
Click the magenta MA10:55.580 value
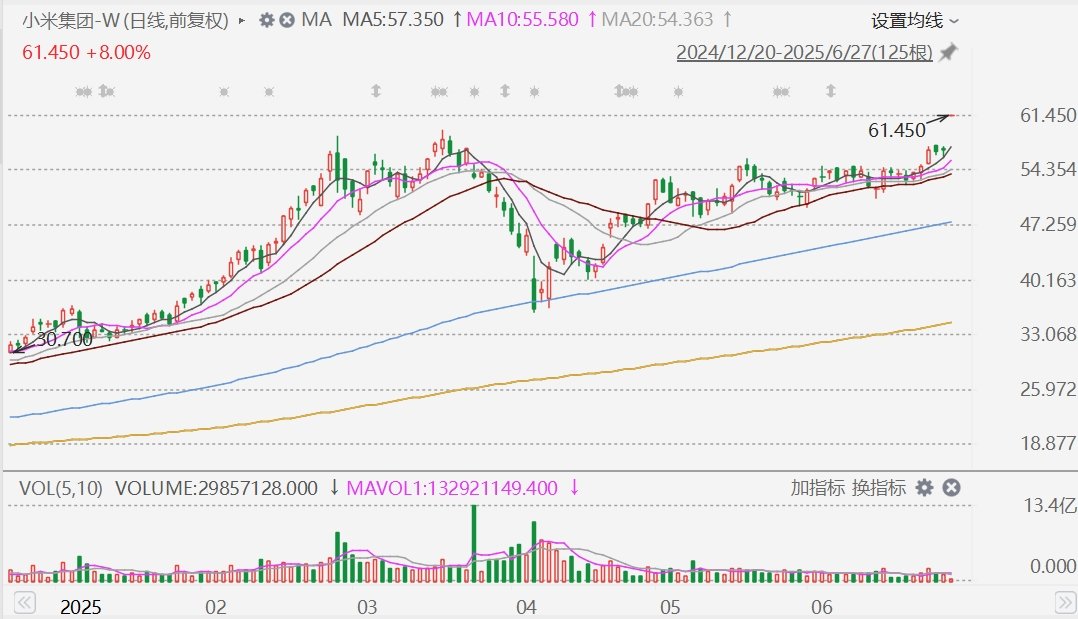pyautogui.click(x=522, y=19)
